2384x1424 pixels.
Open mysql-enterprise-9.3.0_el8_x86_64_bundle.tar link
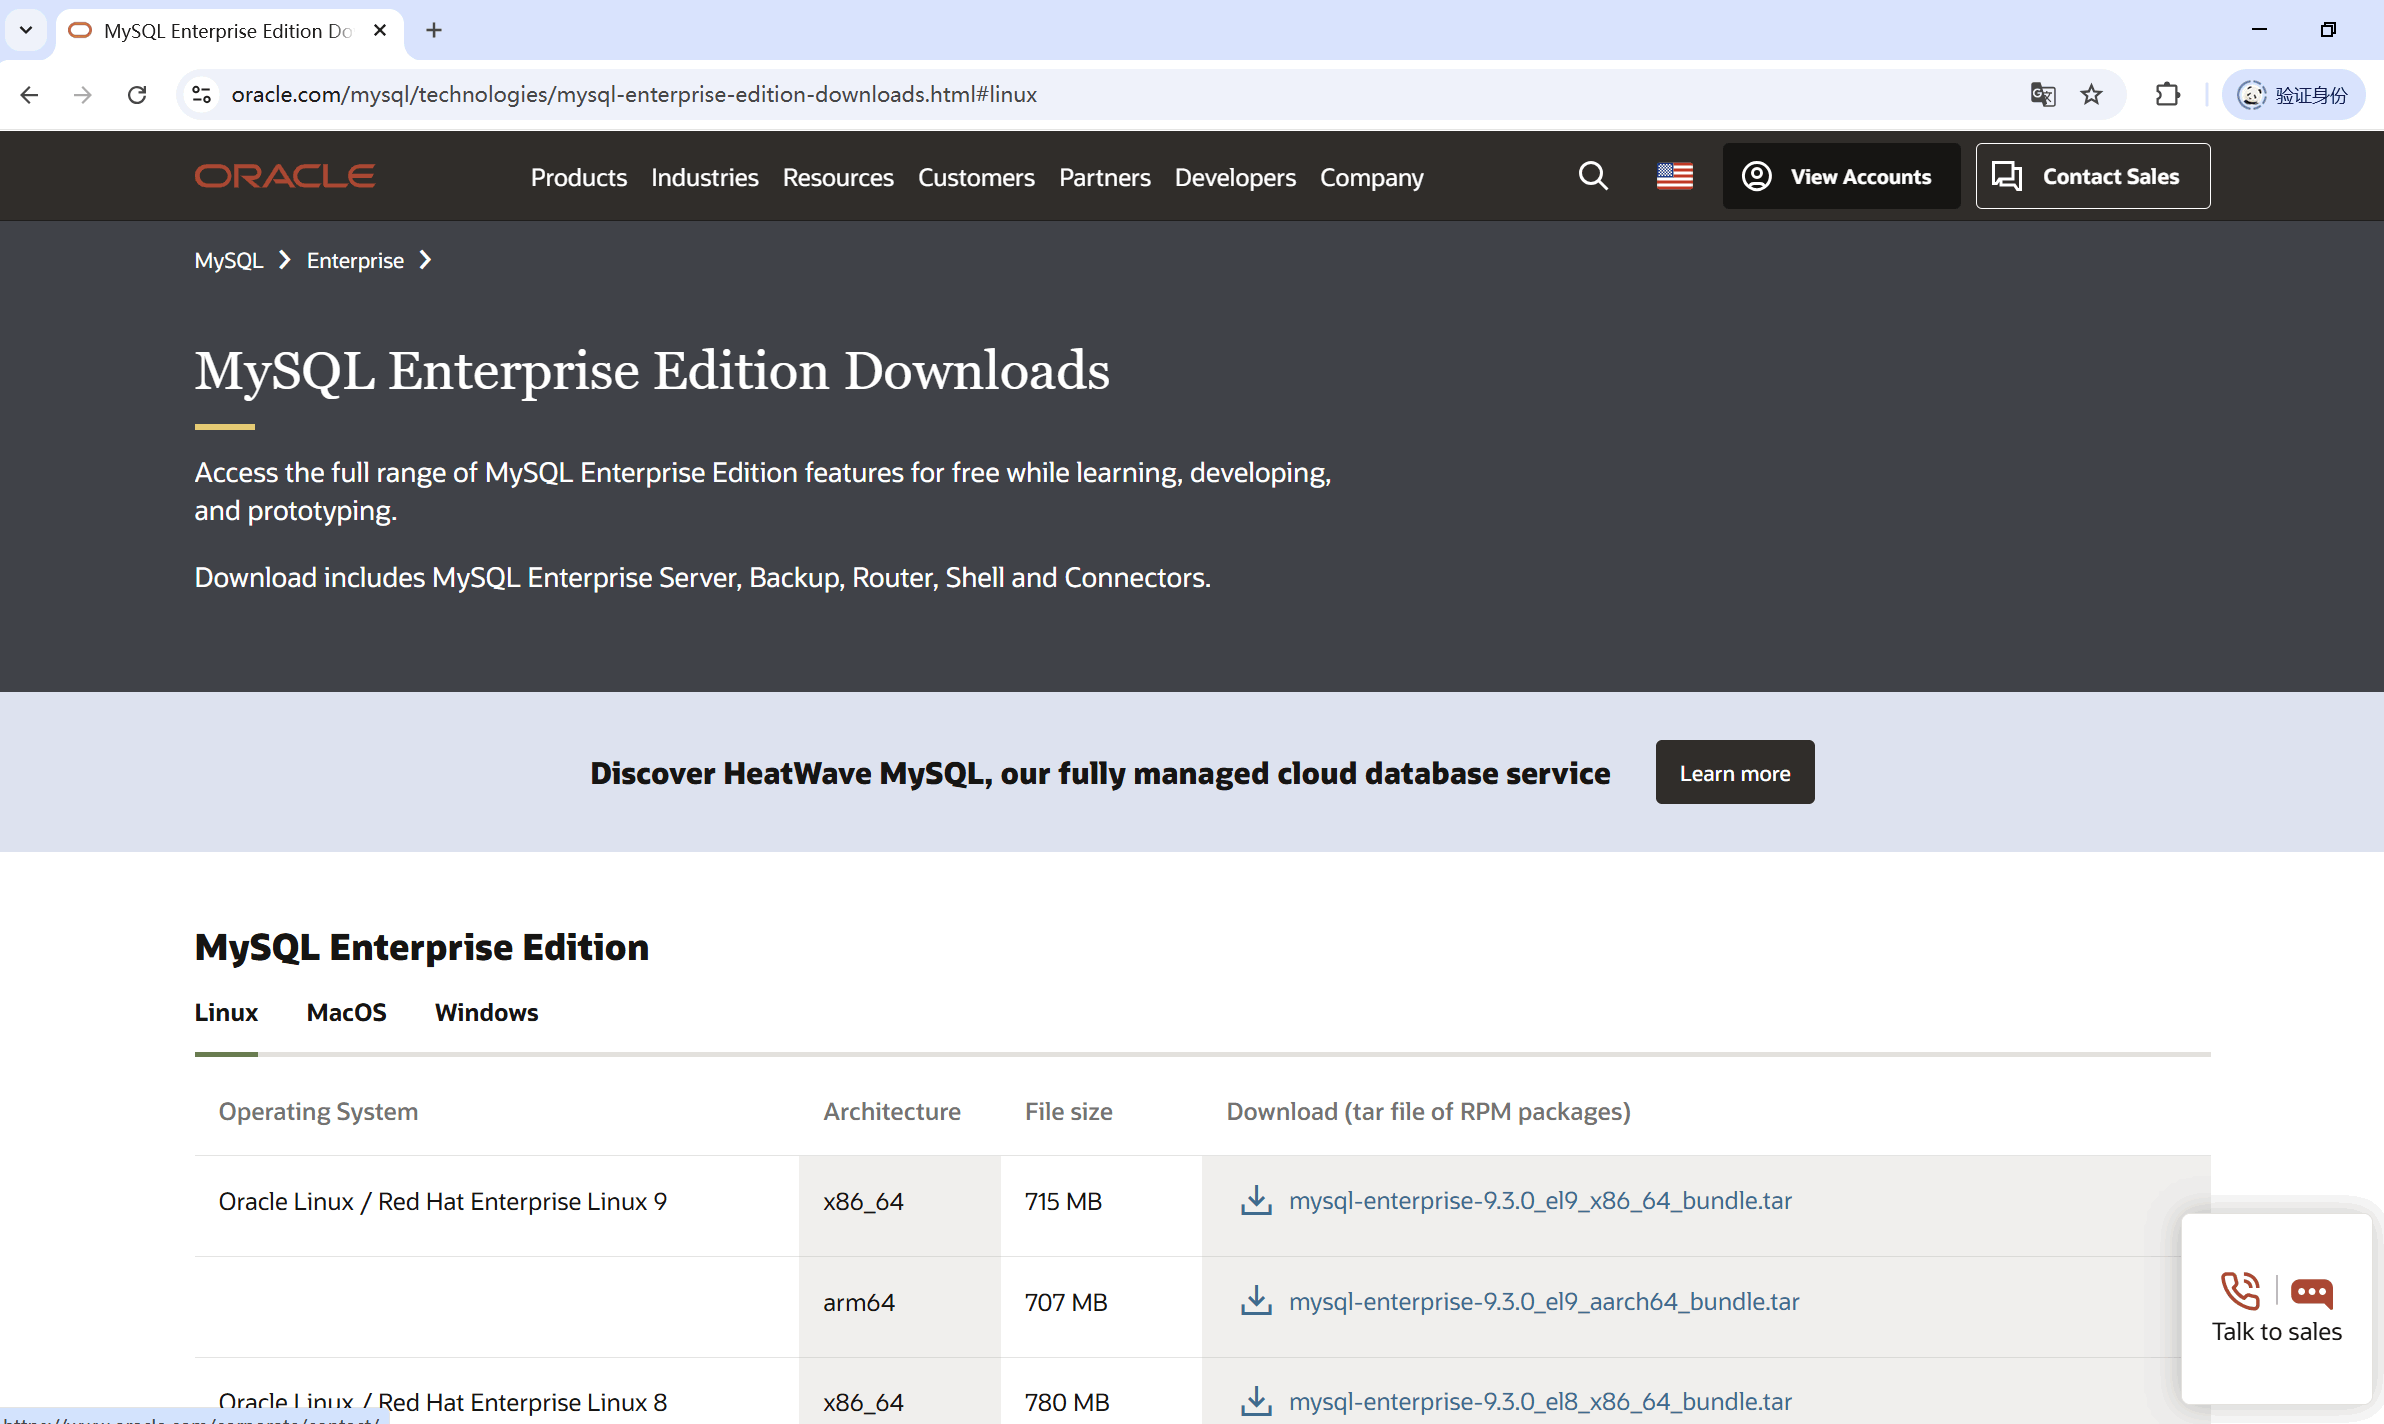pyautogui.click(x=1539, y=1401)
